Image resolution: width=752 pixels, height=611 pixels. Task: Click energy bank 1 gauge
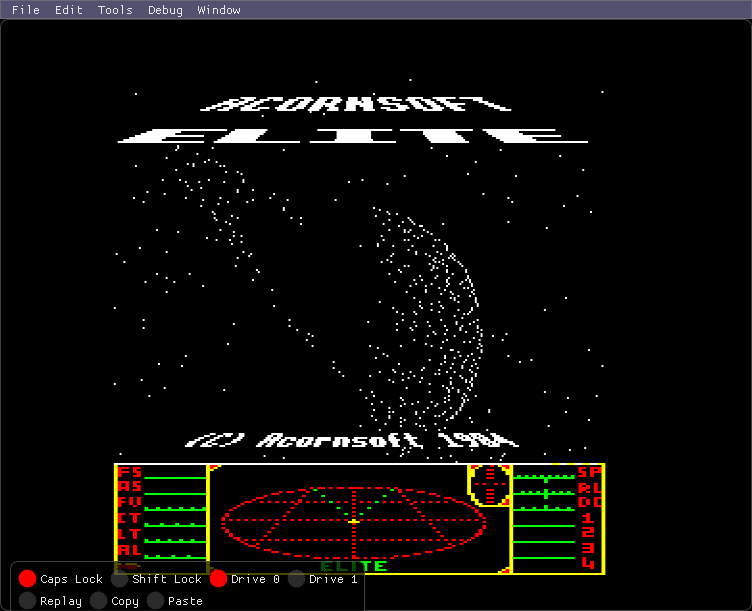[544, 526]
